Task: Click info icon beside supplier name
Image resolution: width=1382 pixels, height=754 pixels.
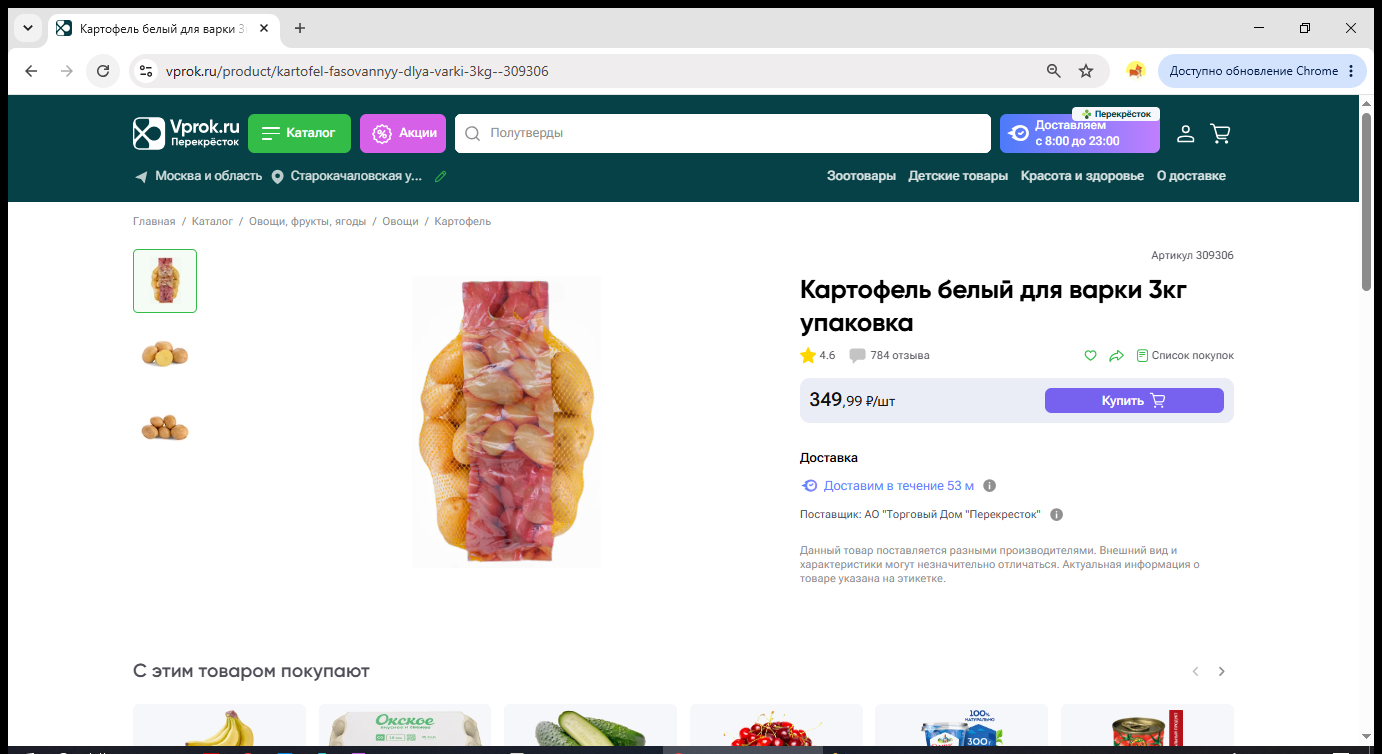Action: pos(1056,515)
